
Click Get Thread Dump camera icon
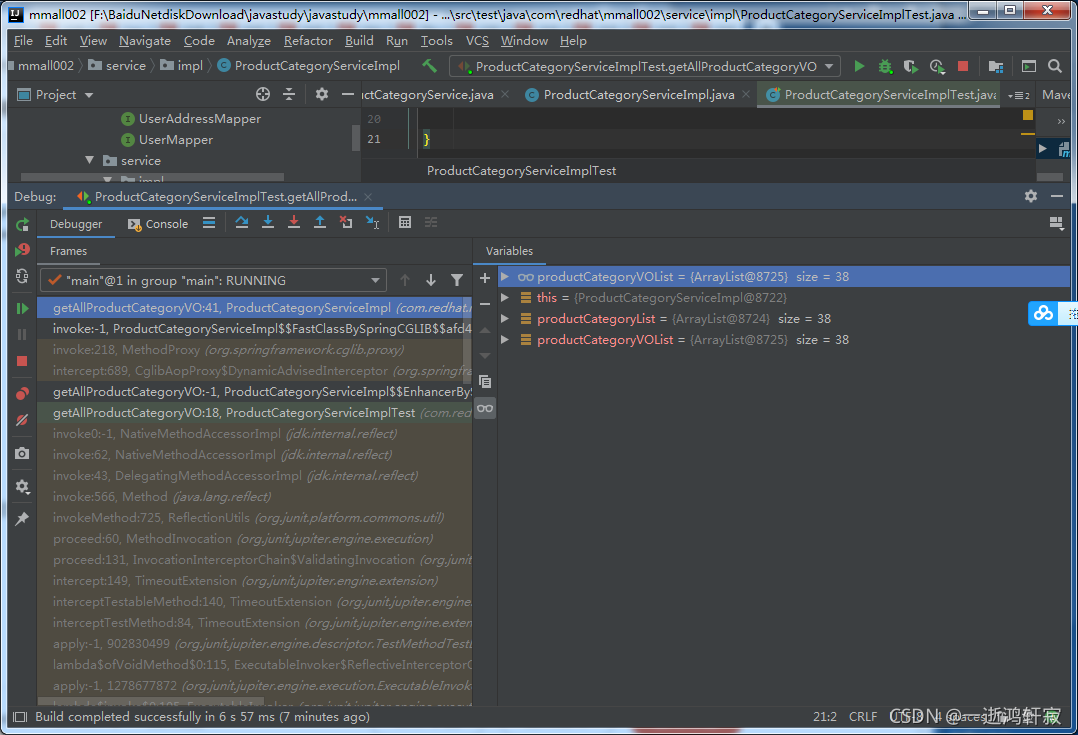click(x=22, y=453)
